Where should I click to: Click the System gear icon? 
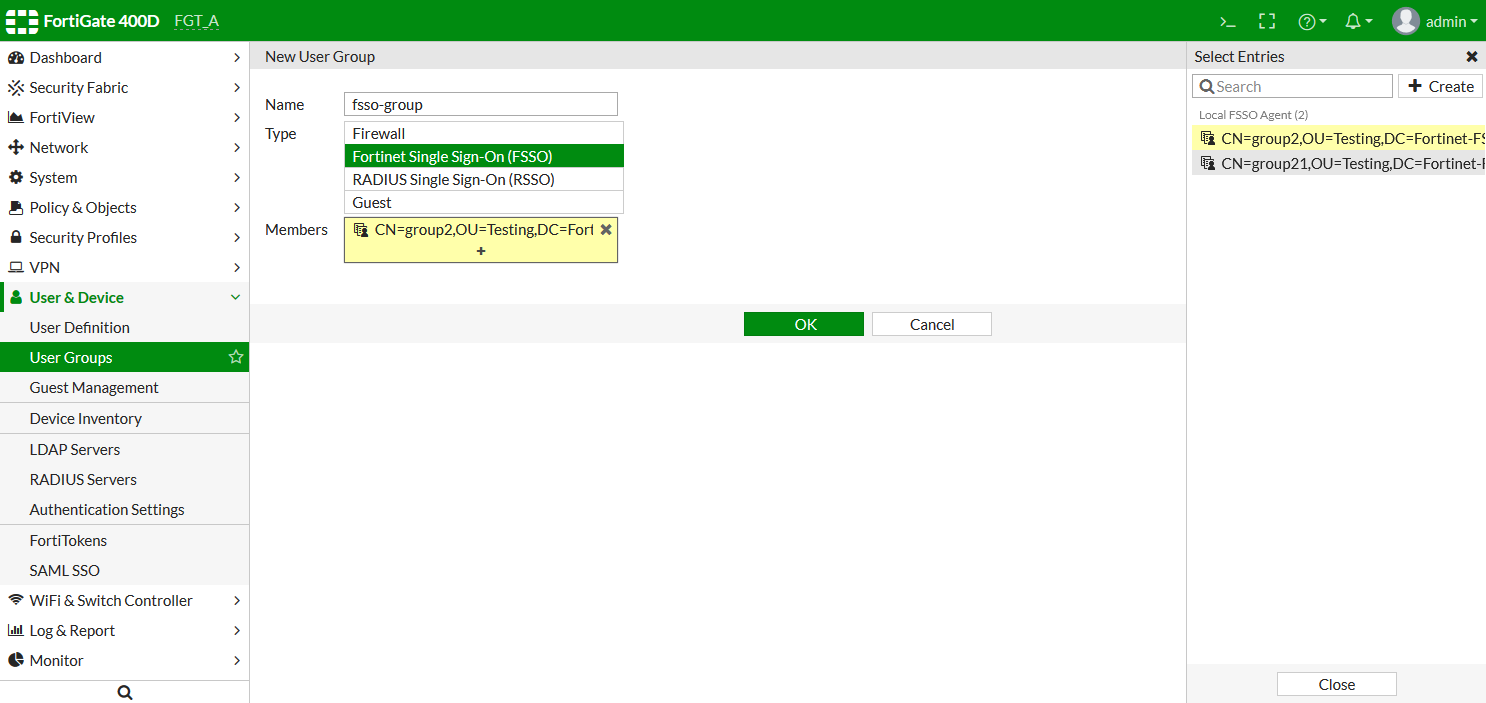pos(15,178)
